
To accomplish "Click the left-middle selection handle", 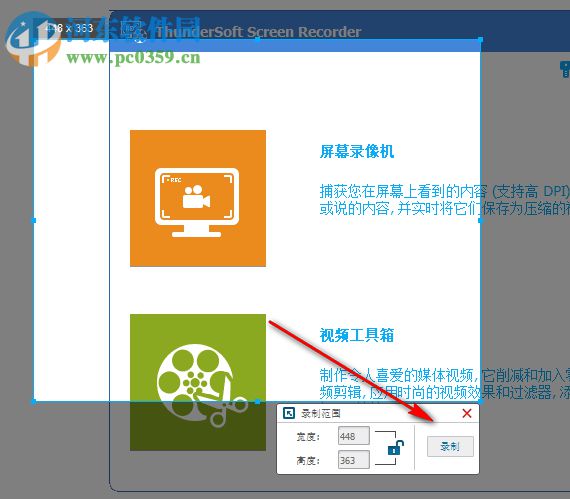I will (34, 220).
